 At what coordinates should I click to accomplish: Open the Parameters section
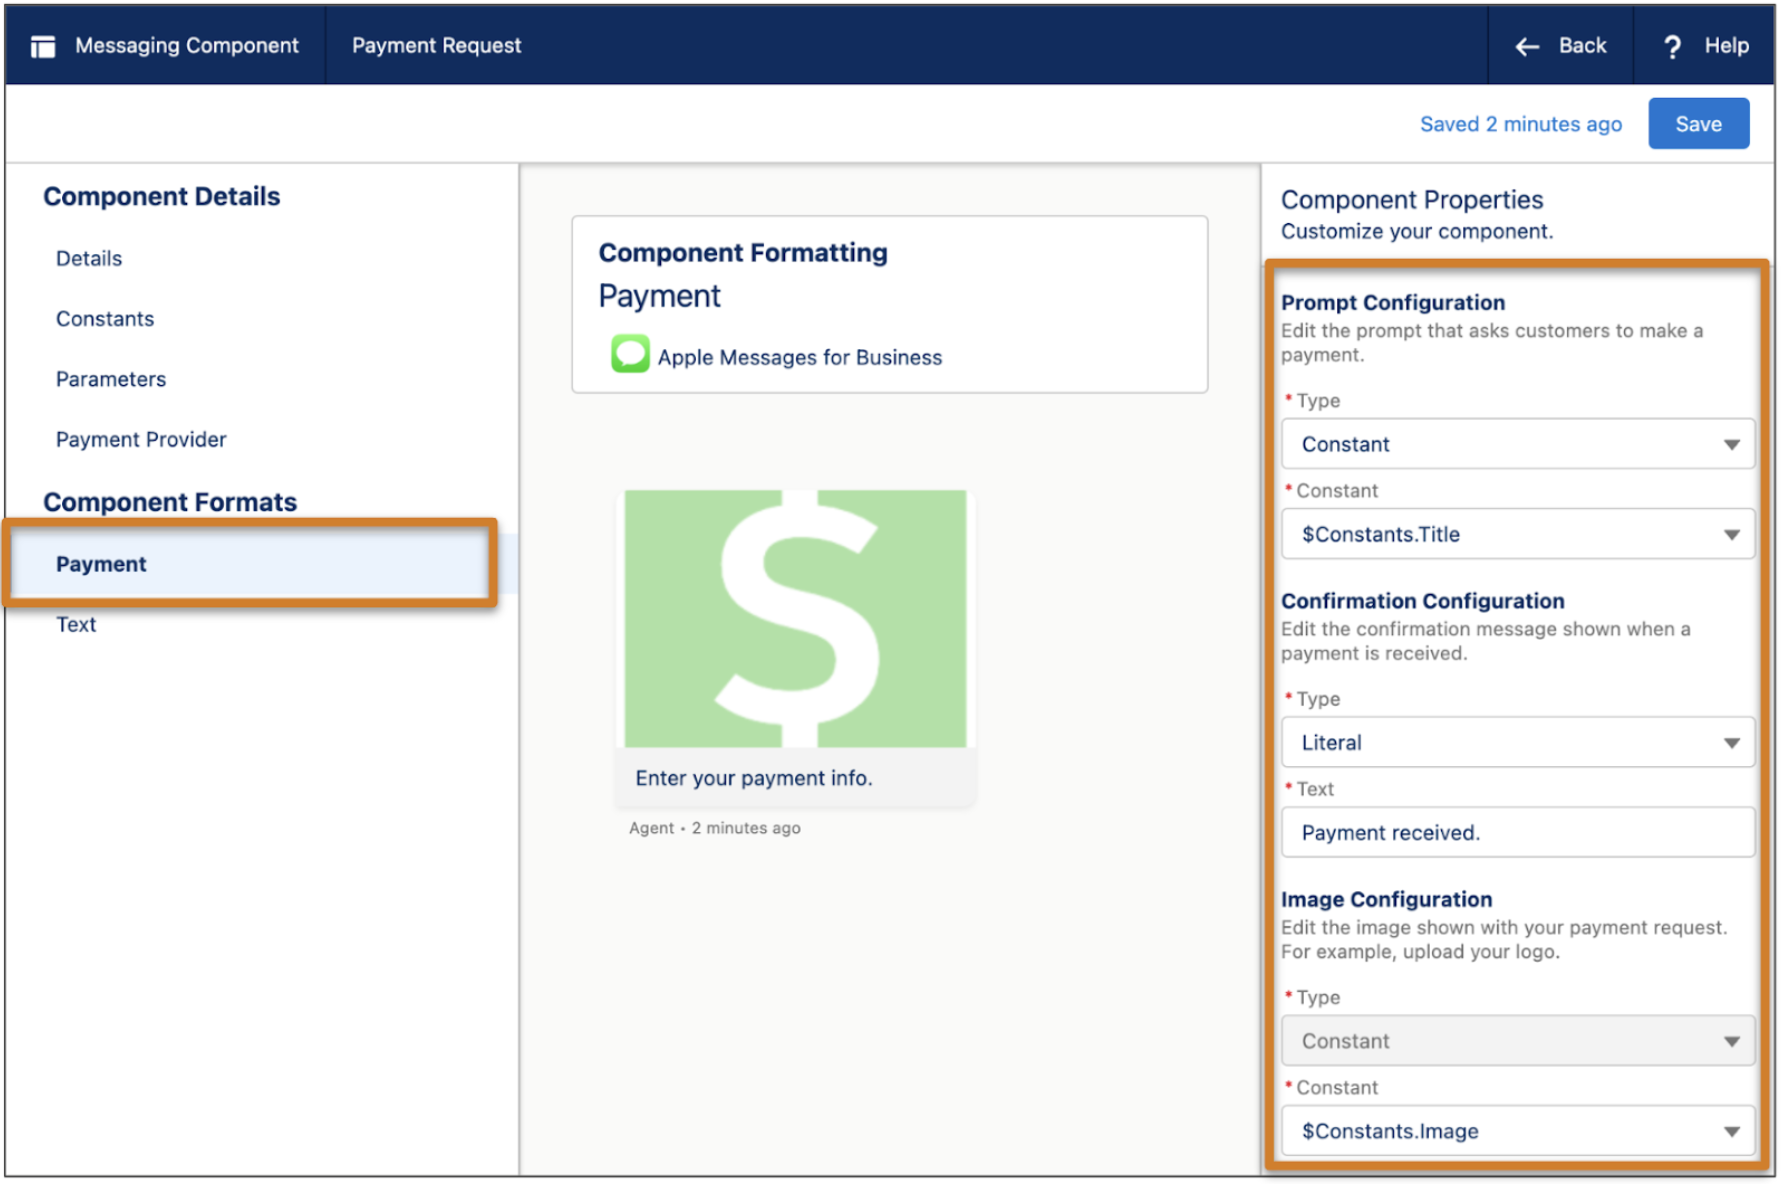[x=111, y=378]
